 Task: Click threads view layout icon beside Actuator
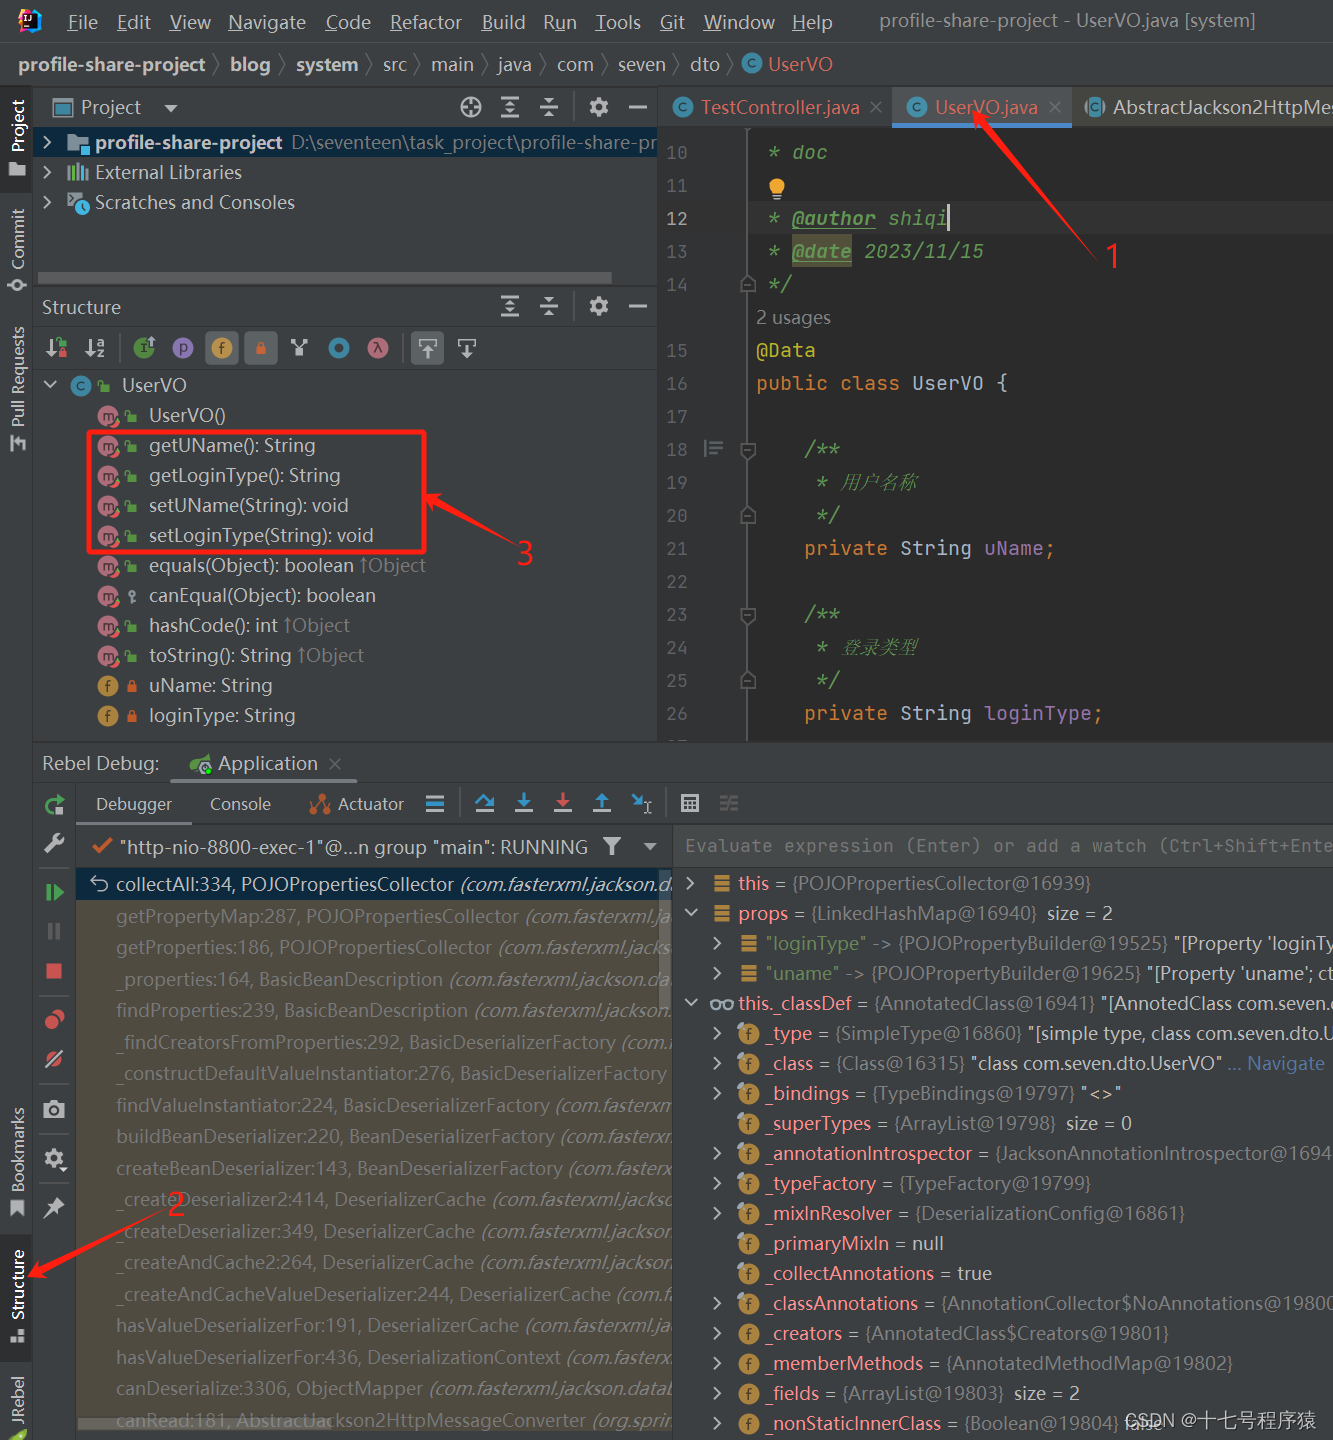pos(435,803)
